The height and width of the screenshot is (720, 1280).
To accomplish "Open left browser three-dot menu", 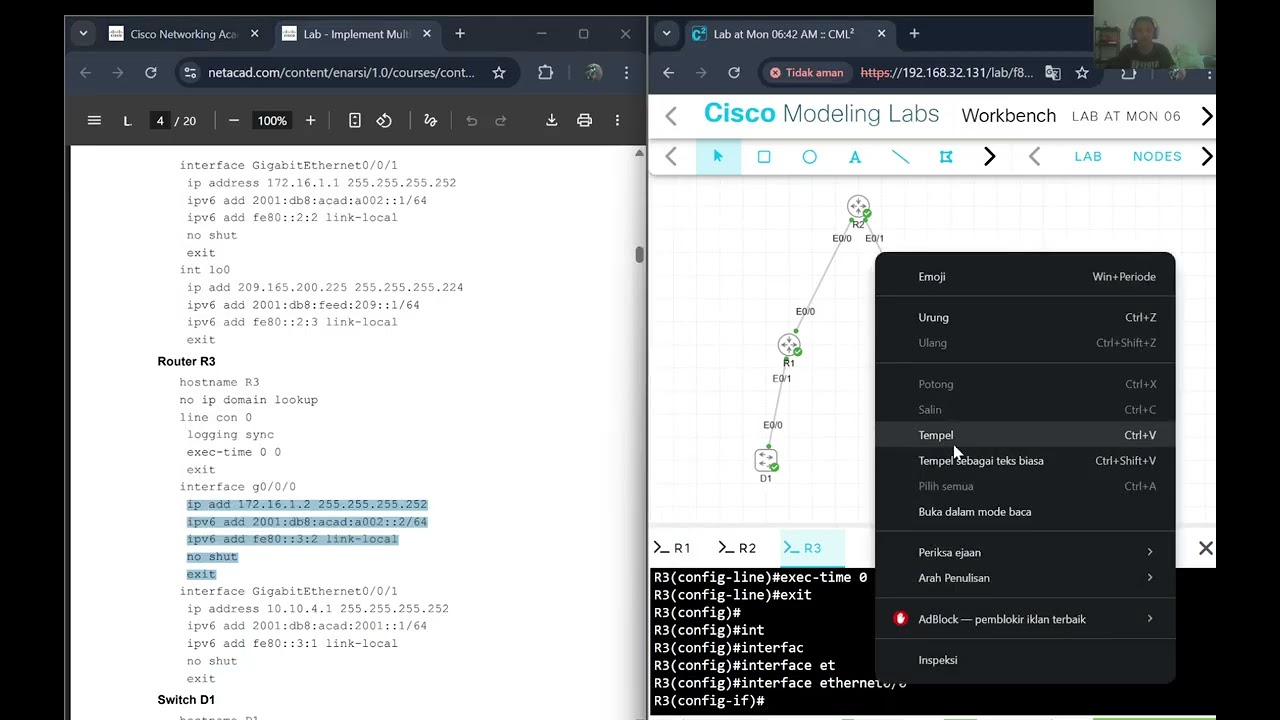I will 626,72.
